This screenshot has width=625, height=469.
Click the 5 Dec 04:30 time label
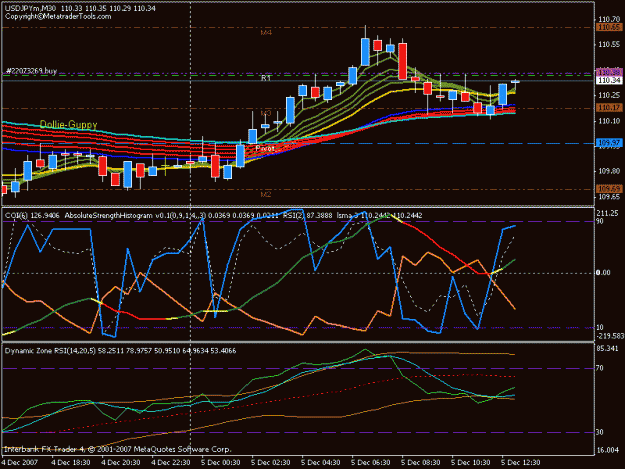pyautogui.click(x=321, y=463)
